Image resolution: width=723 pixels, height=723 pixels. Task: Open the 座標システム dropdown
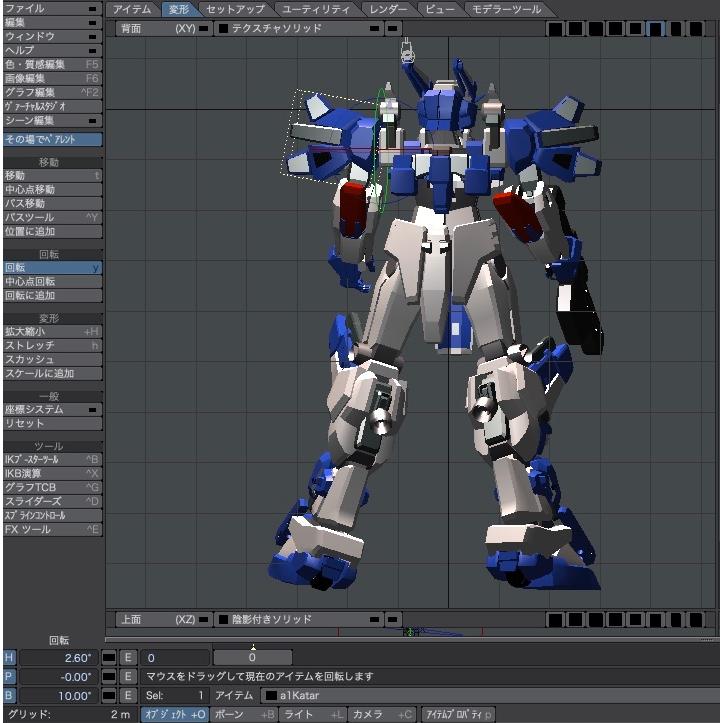point(53,409)
